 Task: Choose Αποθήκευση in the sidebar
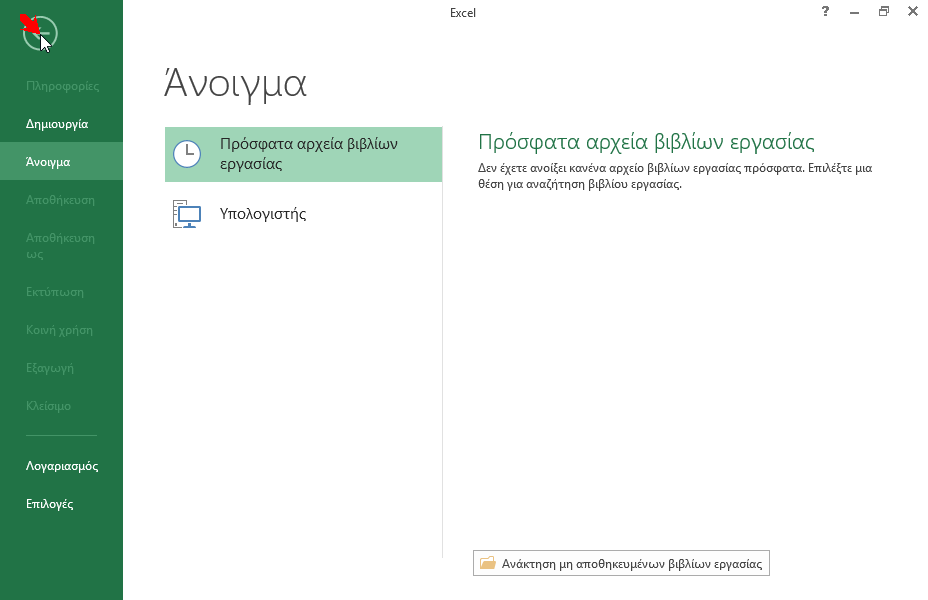click(x=60, y=199)
